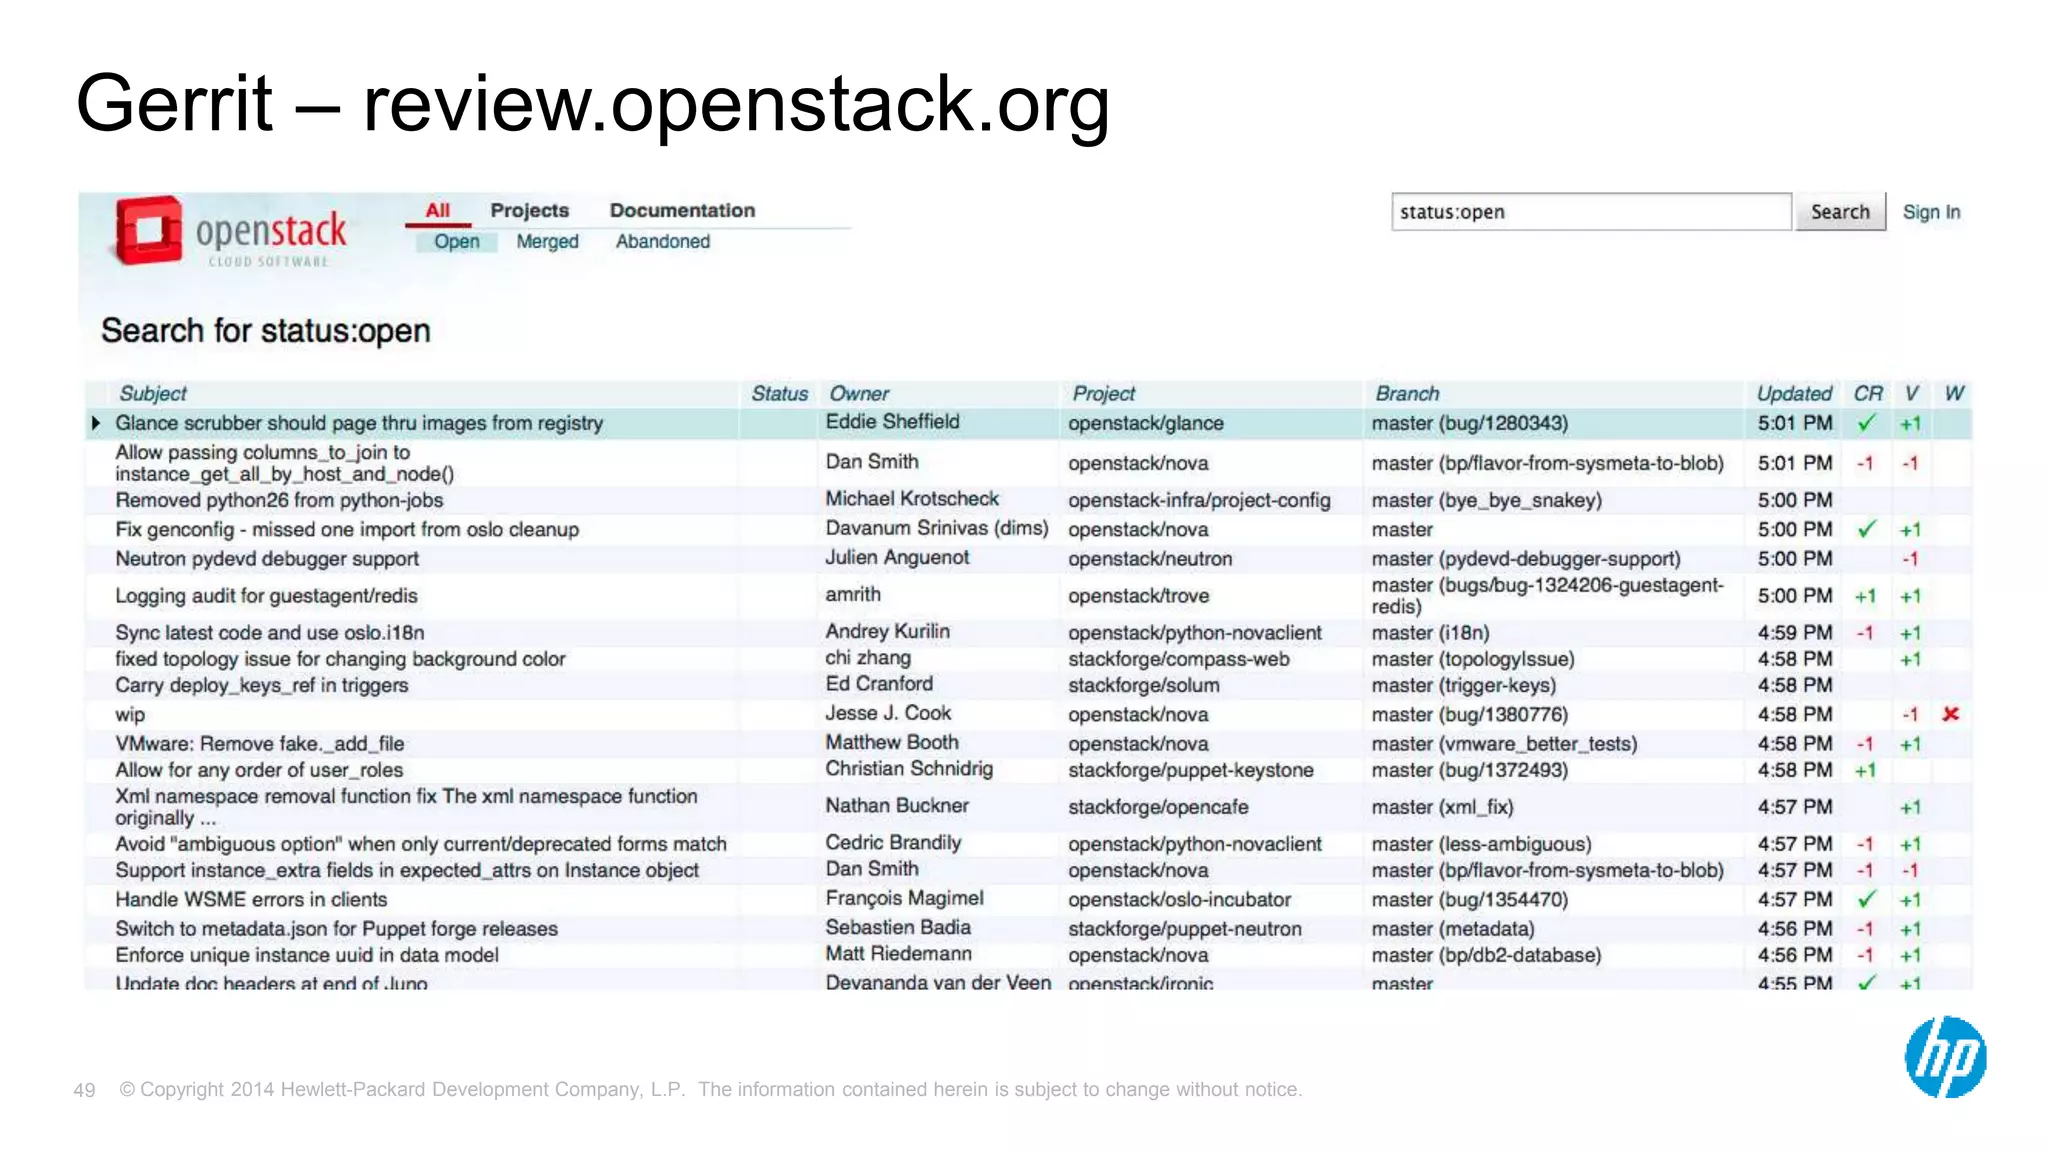Click the red X in the wip row

click(1950, 714)
